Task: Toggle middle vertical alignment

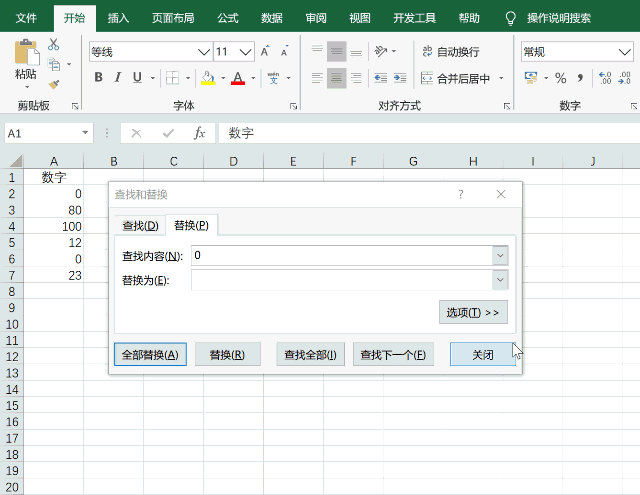Action: [336, 52]
